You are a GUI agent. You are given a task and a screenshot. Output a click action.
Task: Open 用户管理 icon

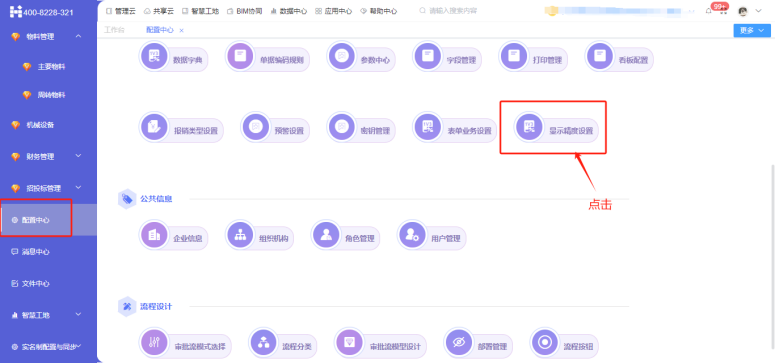tap(412, 234)
